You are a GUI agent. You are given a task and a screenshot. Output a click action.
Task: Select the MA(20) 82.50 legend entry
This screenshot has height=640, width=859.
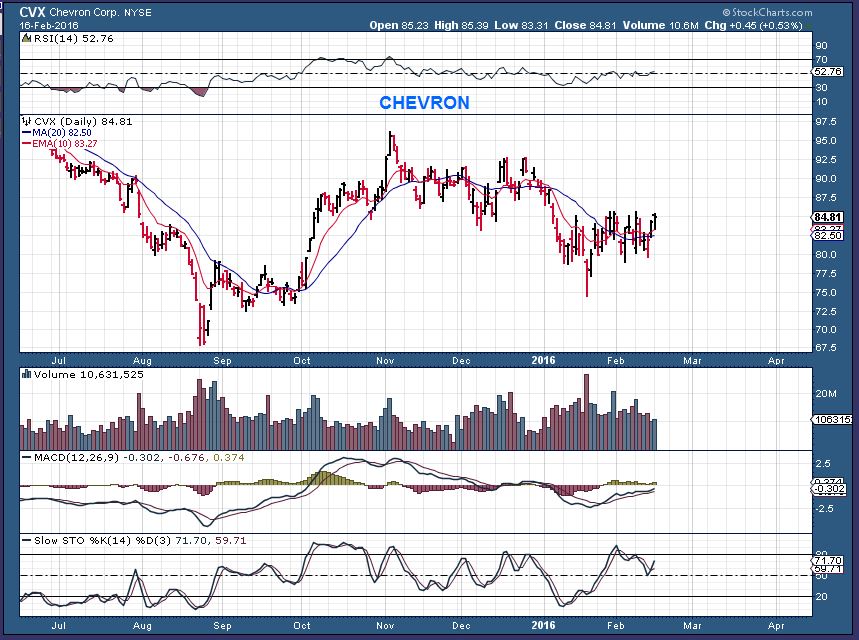point(61,133)
